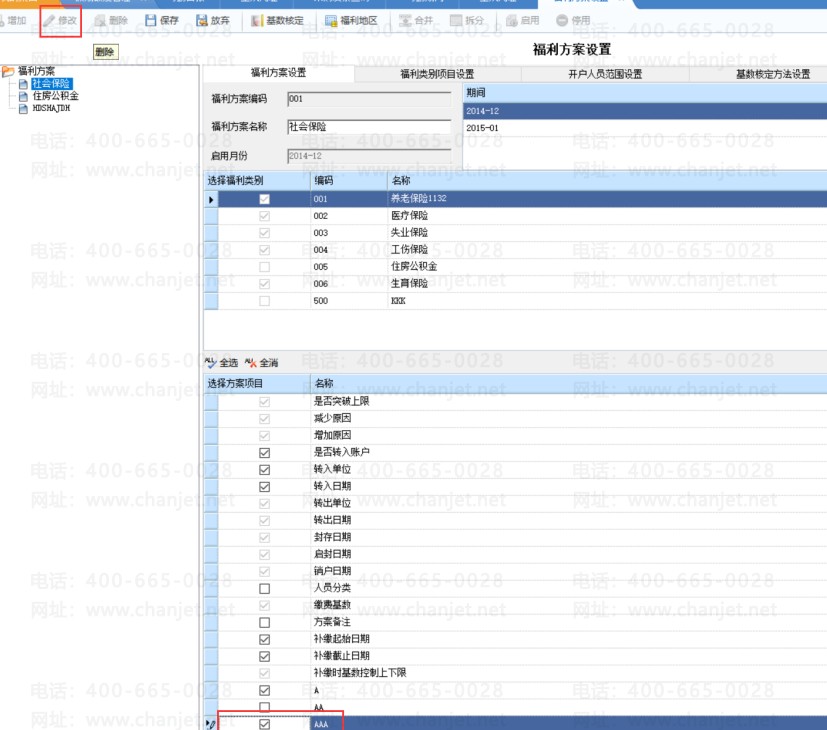Screen dimensions: 827x730
Task: Tick the 住房公积金 welfare category checkbox
Action: pyautogui.click(x=264, y=267)
